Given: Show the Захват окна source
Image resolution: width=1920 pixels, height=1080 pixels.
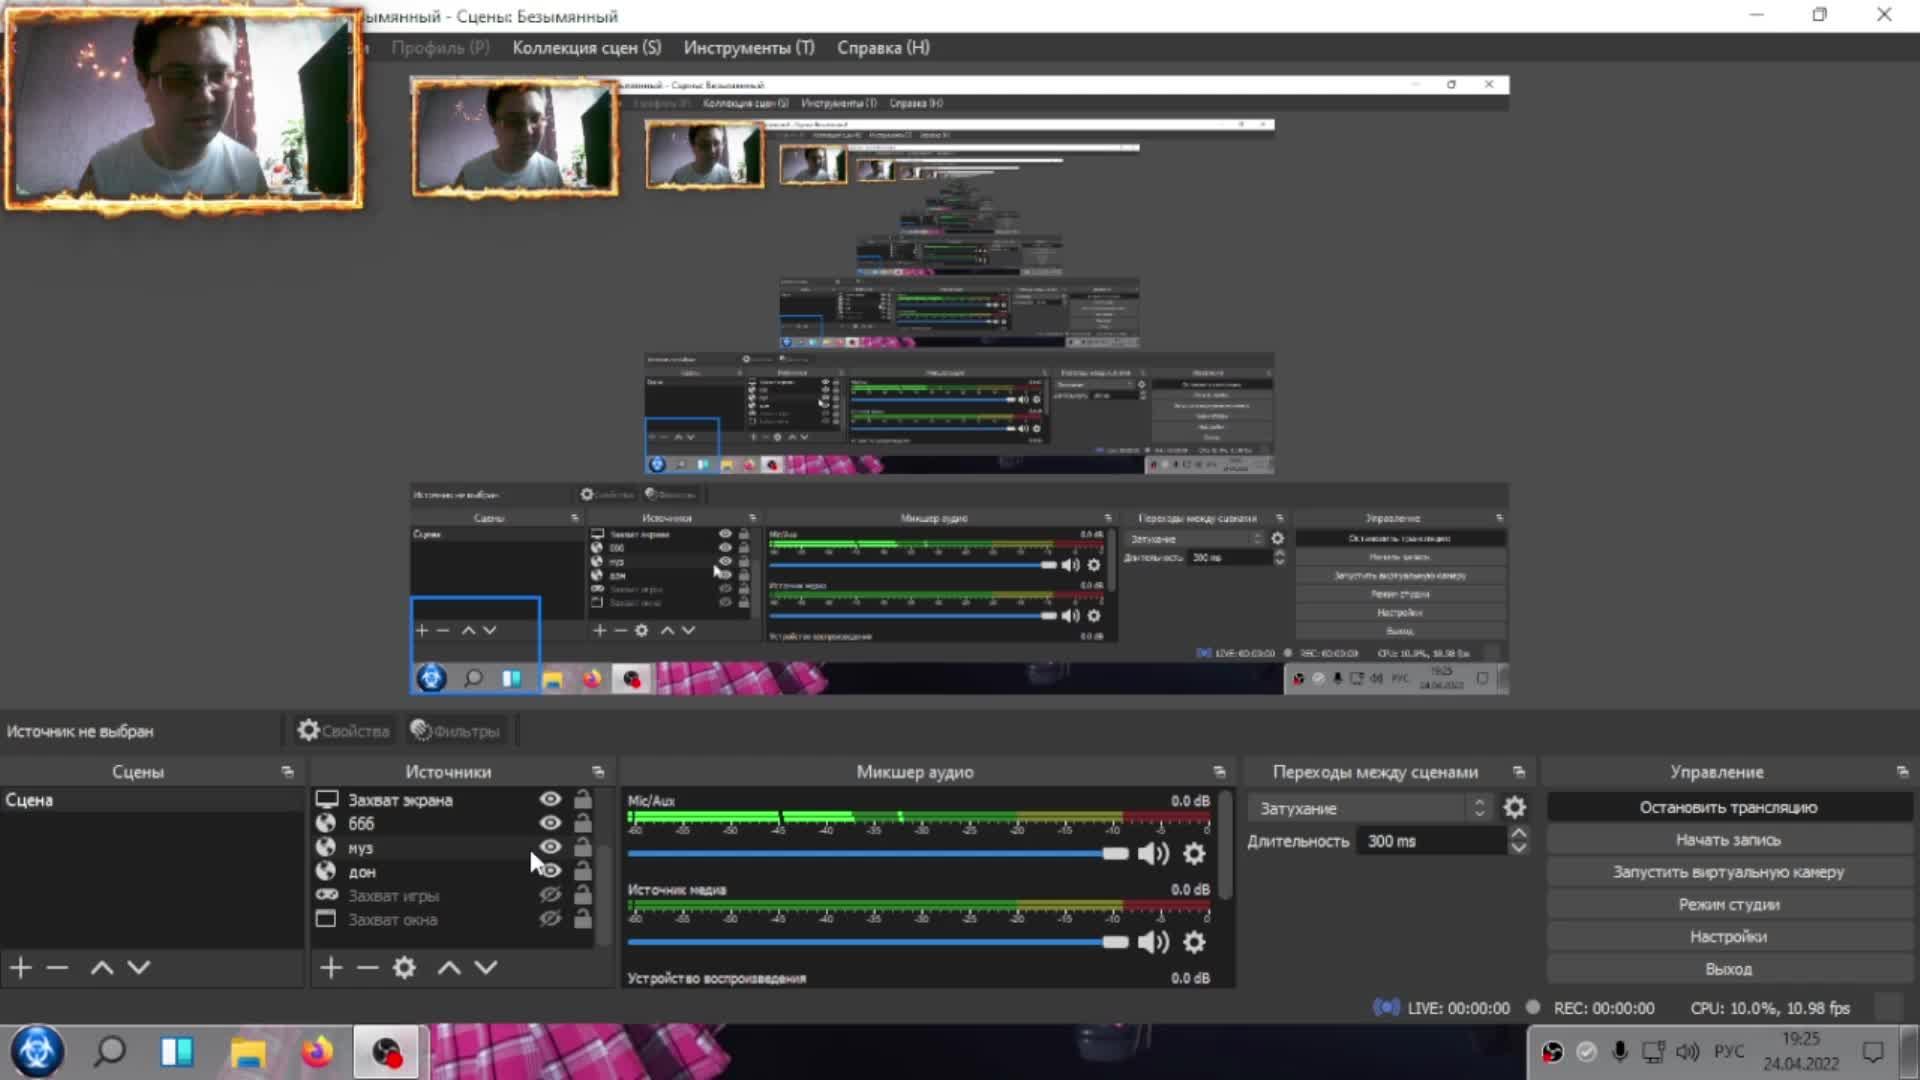Looking at the screenshot, I should click(550, 919).
